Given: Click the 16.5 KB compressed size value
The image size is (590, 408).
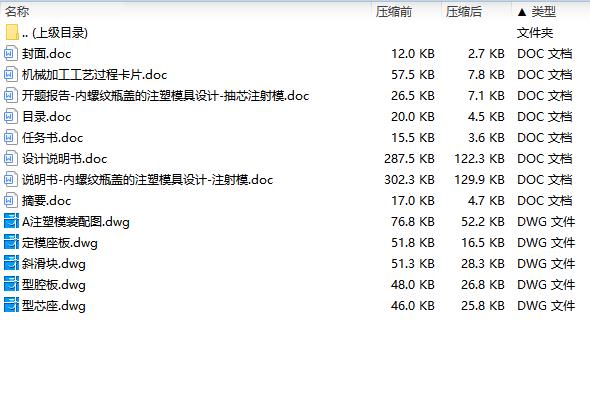Looking at the screenshot, I should 483,243.
